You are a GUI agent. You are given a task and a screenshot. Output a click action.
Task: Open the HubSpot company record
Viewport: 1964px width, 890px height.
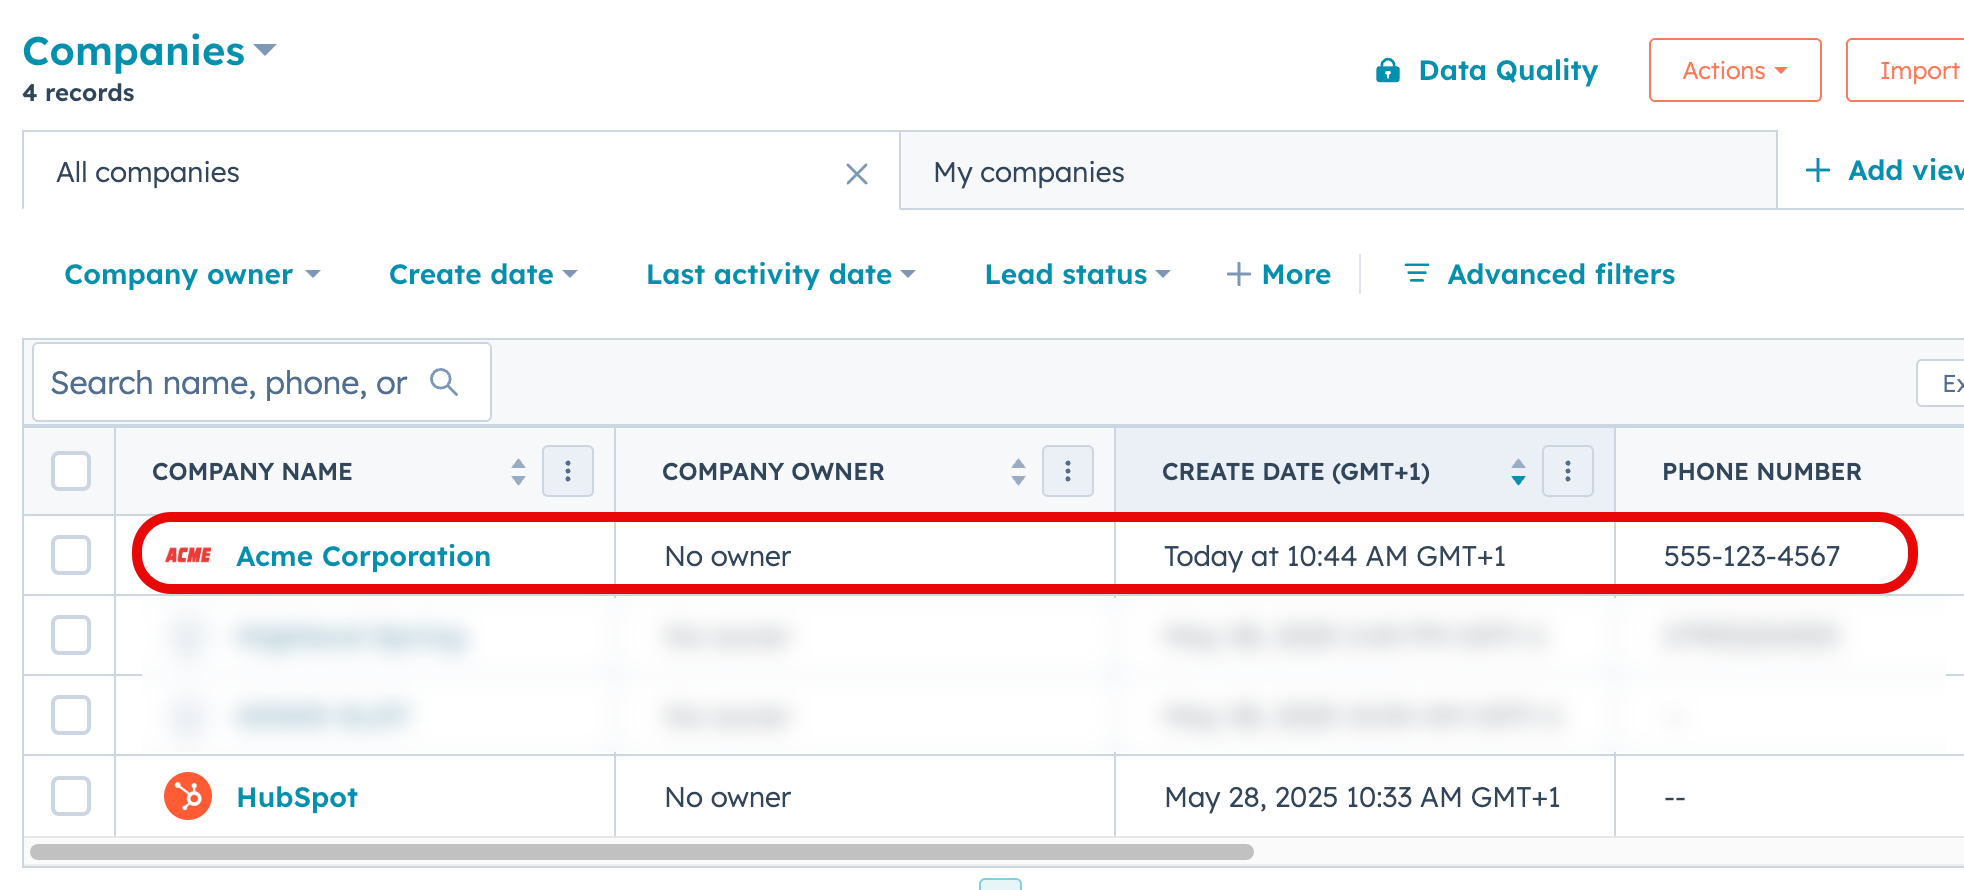pos(297,797)
